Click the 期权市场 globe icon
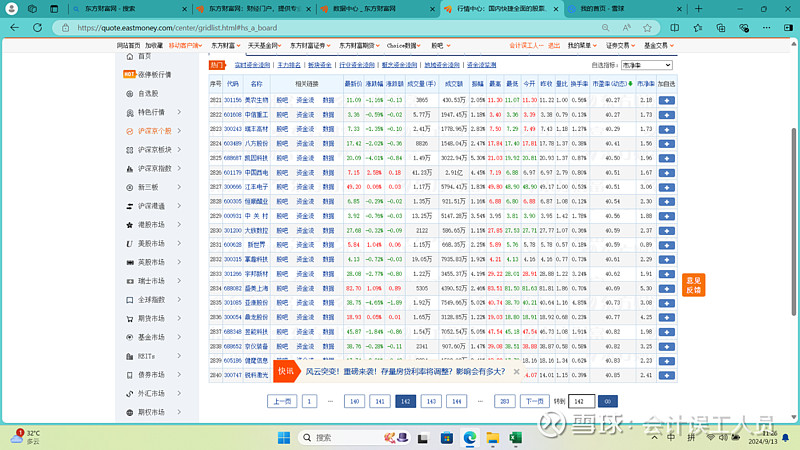The height and width of the screenshot is (450, 800). tap(130, 413)
